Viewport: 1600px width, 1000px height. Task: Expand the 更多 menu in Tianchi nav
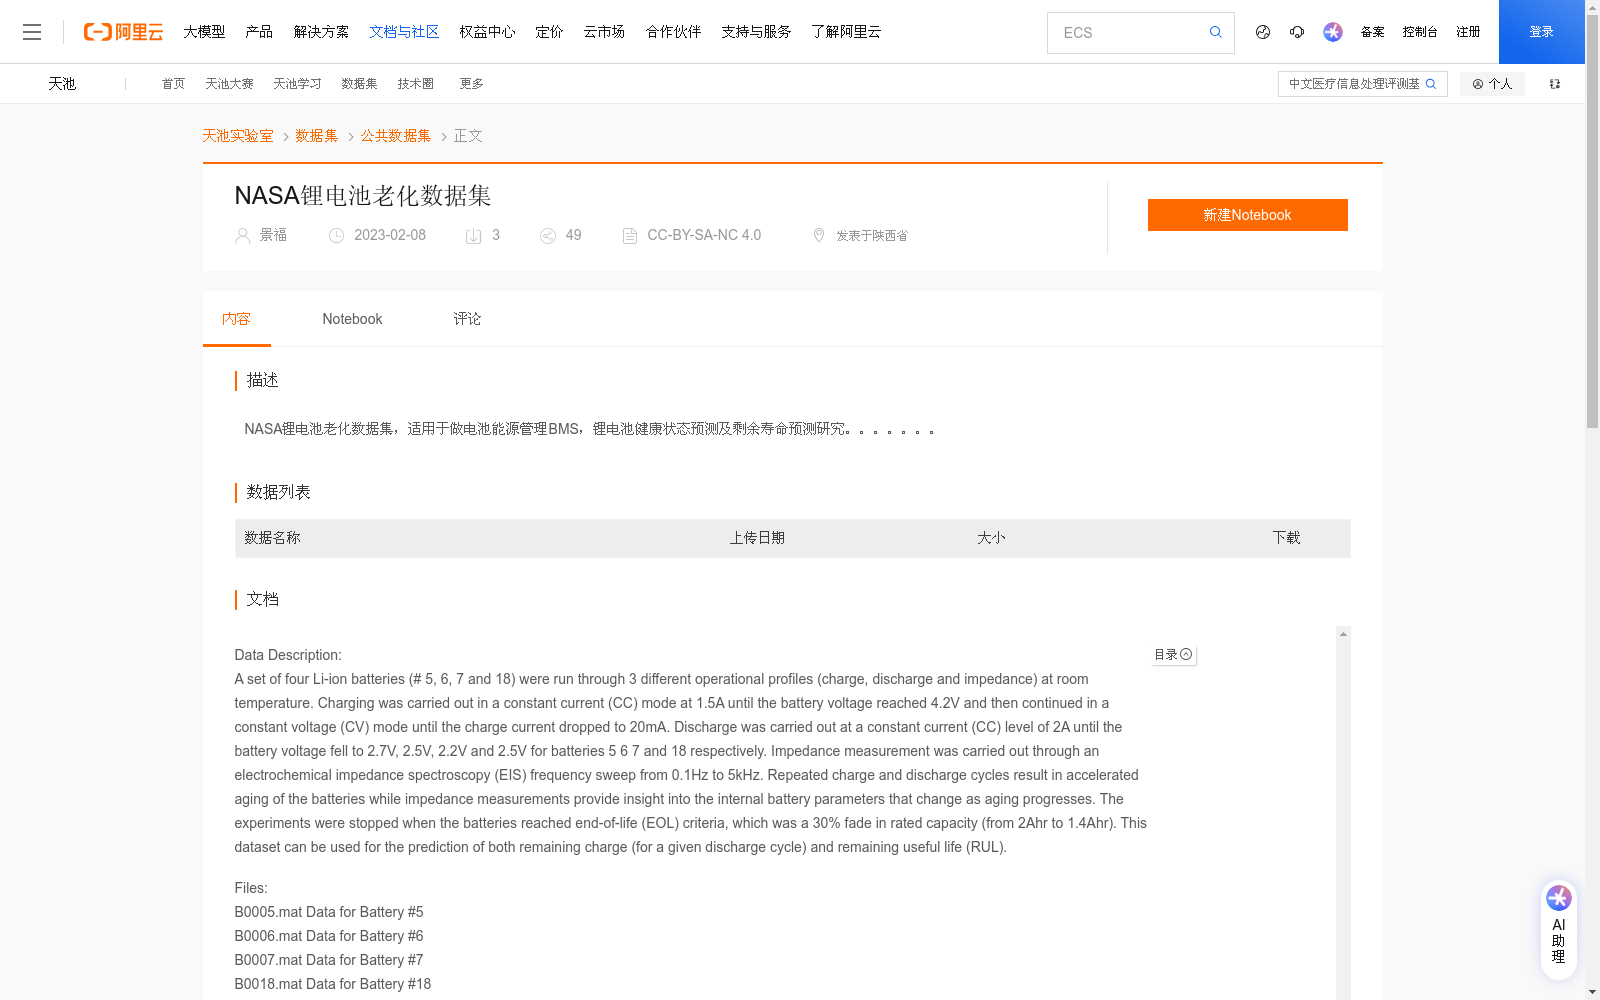(471, 84)
